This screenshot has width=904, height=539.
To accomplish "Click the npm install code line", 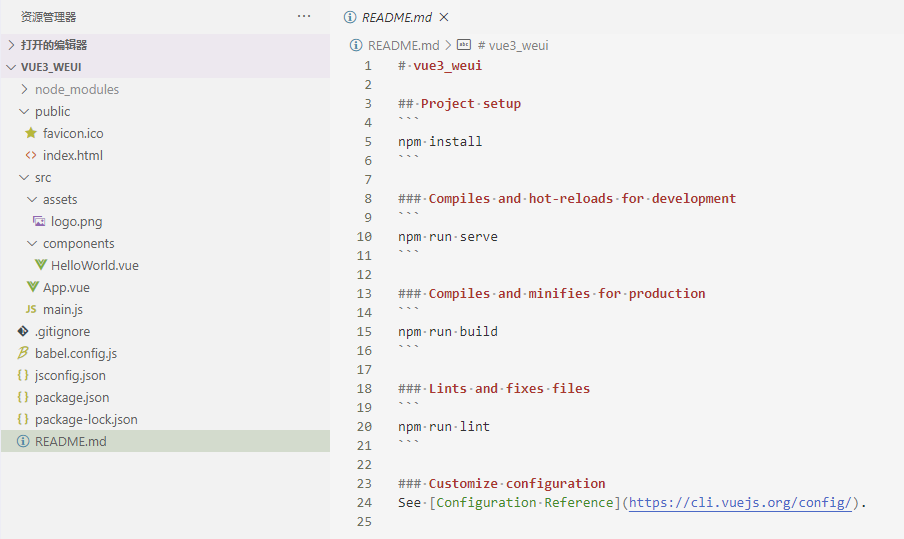I will point(440,141).
